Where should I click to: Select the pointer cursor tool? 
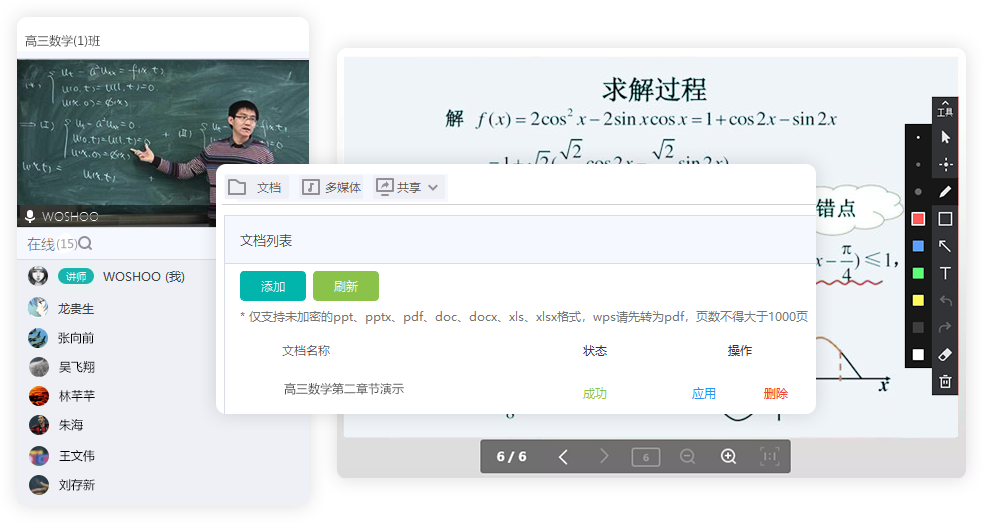click(945, 137)
